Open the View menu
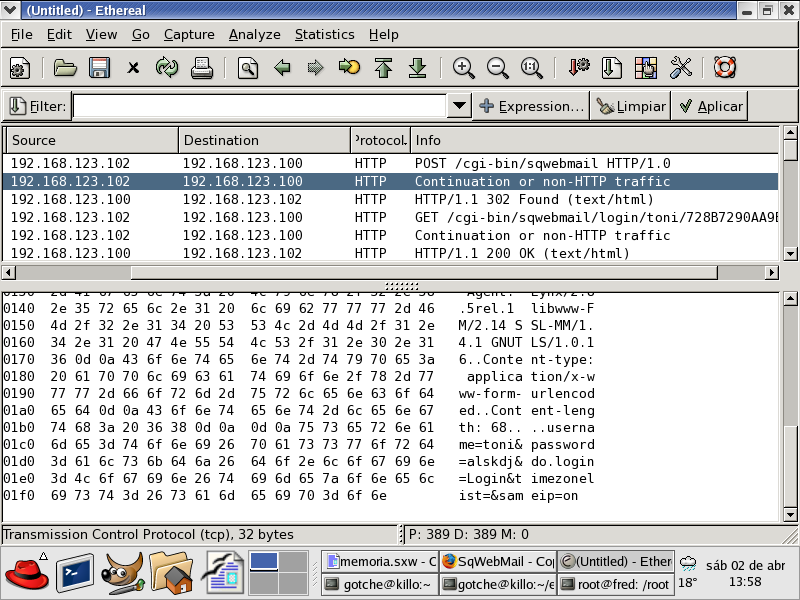 [101, 34]
